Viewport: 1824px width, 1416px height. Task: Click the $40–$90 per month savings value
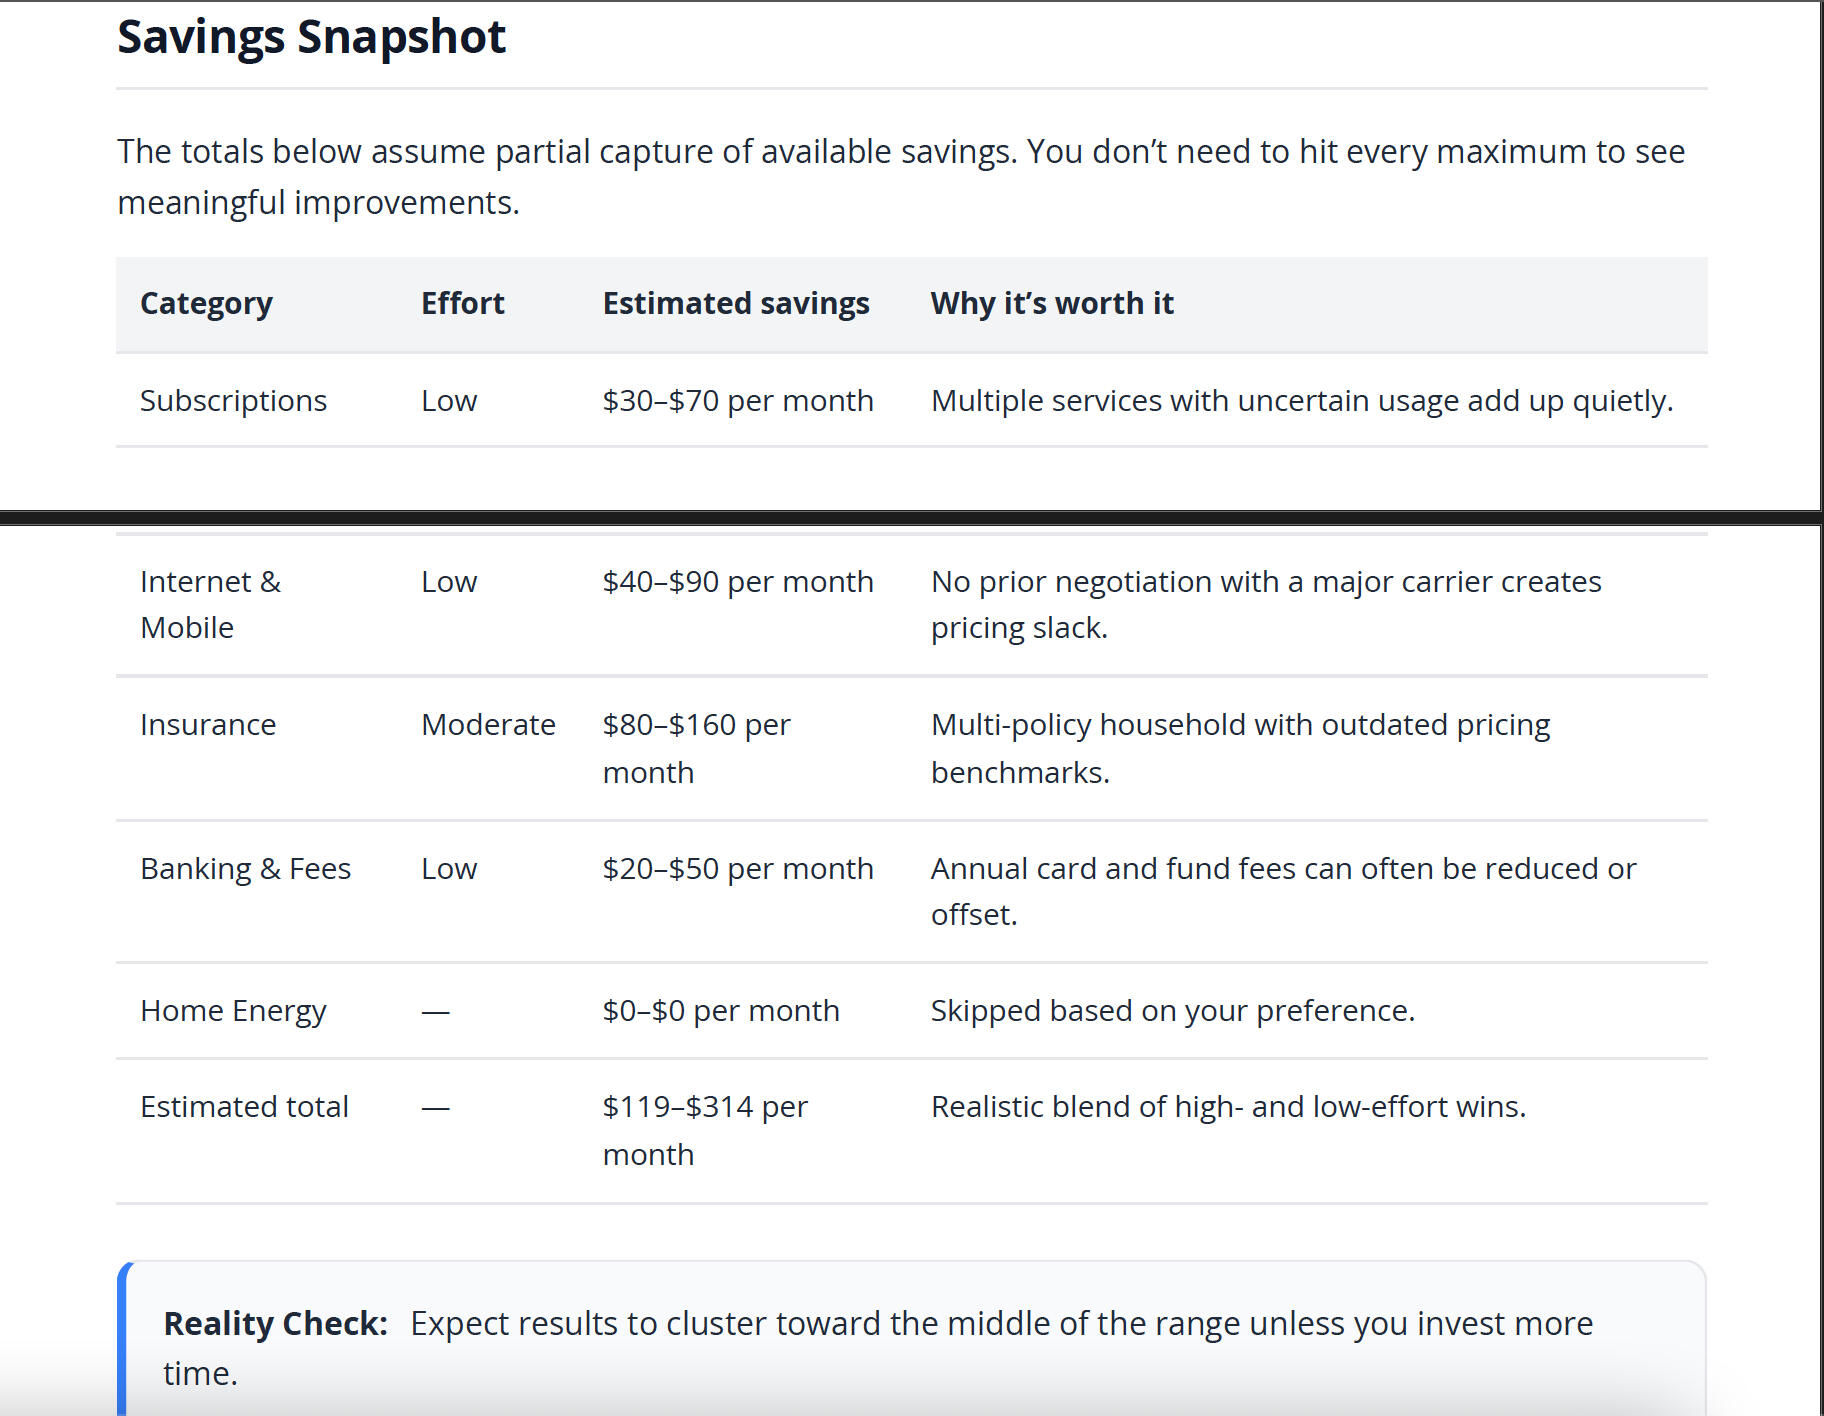(x=738, y=582)
